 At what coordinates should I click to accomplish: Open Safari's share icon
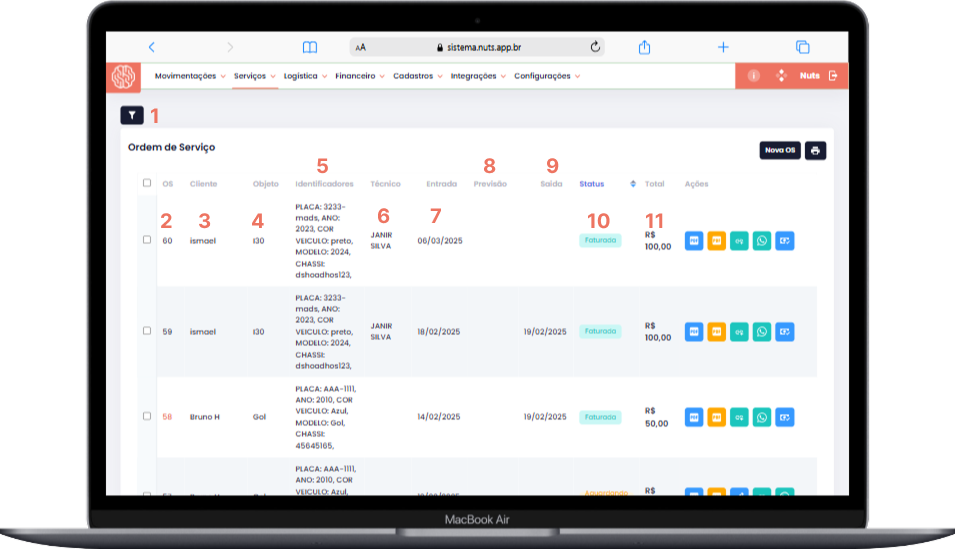(x=645, y=47)
